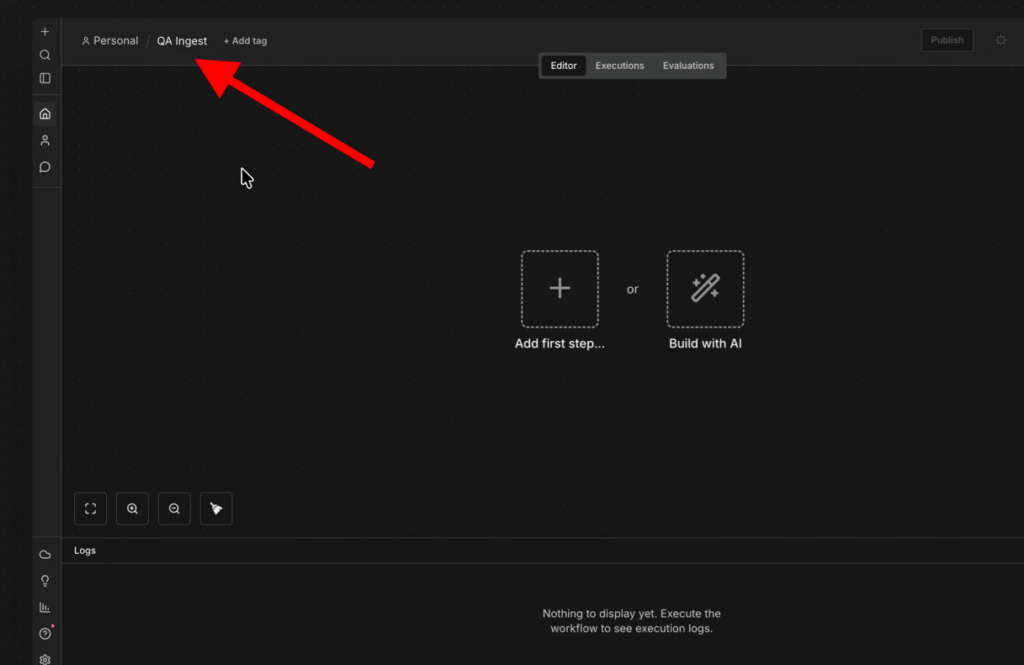
Task: Select the Editor tab
Action: coord(563,65)
